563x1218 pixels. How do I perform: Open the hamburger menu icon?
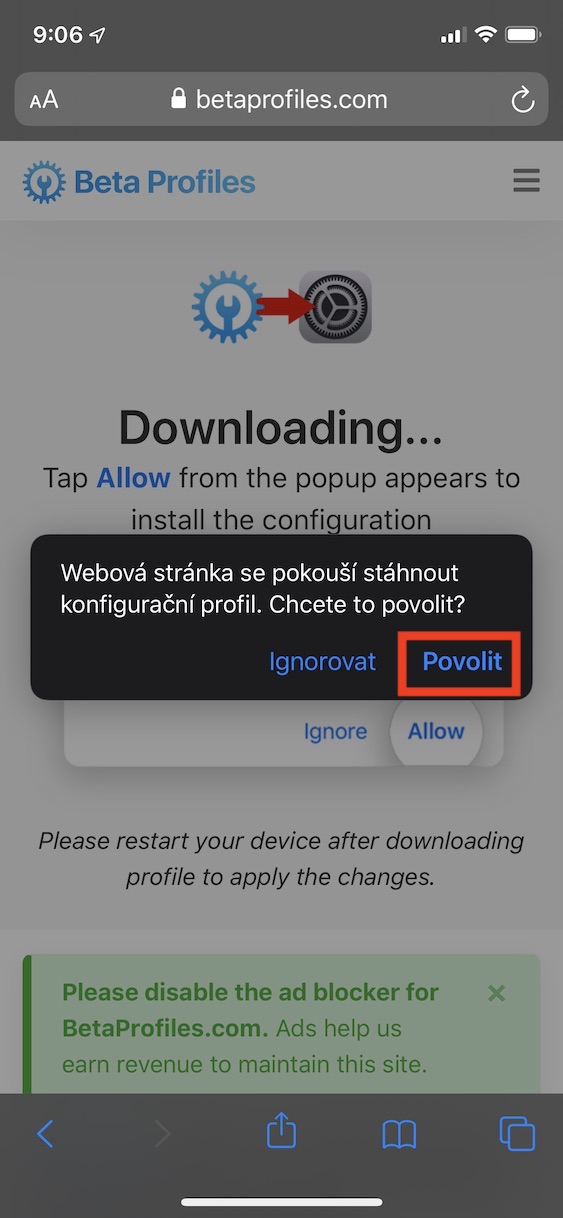point(526,181)
